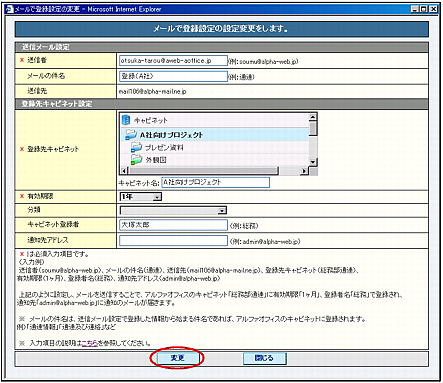This screenshot has width=443, height=383.
Task: Select the プレゼン資料 tree item
Action: (x=164, y=147)
